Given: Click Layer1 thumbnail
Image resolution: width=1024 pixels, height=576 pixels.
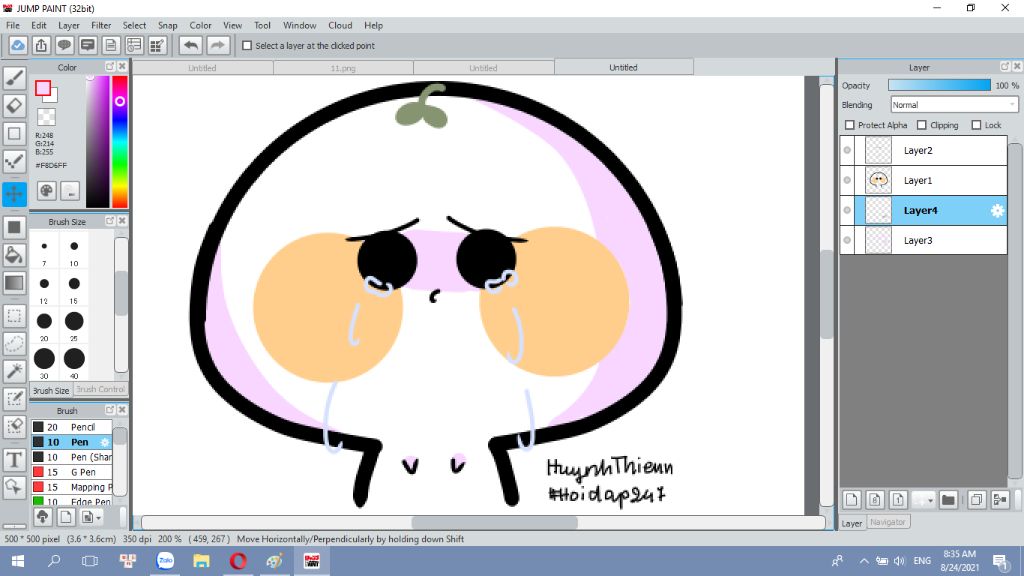Looking at the screenshot, I should [878, 180].
